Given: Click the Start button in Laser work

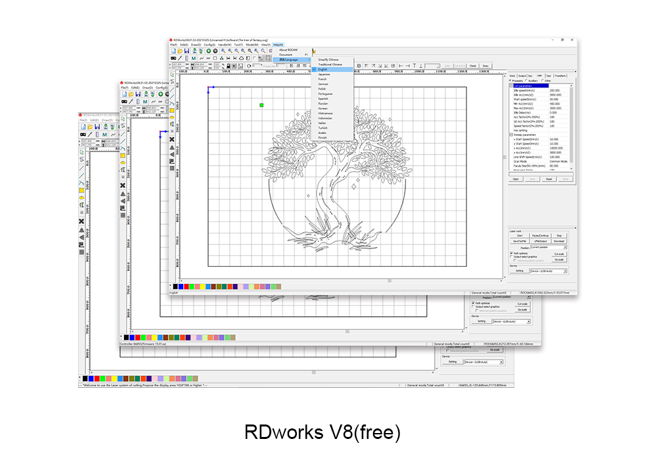Looking at the screenshot, I should 519,236.
